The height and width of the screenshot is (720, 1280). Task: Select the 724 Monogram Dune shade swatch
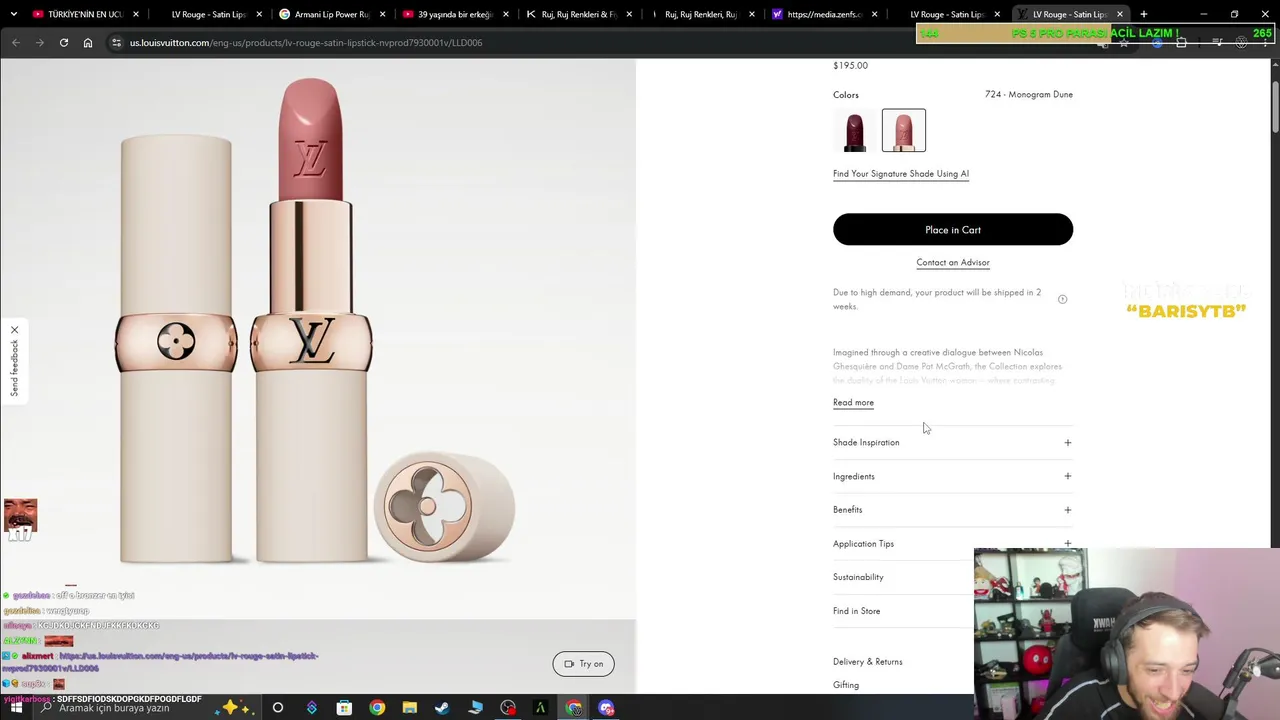(904, 130)
